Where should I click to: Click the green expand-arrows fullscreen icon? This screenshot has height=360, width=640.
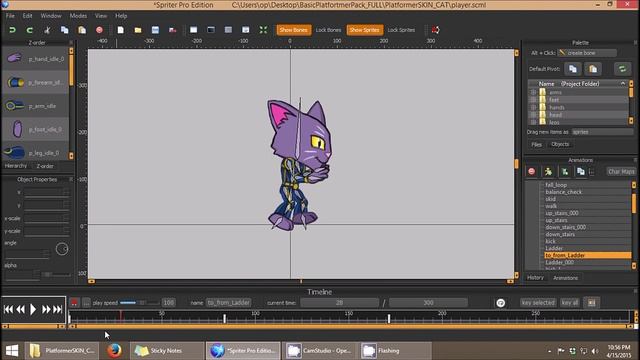pyautogui.click(x=263, y=30)
